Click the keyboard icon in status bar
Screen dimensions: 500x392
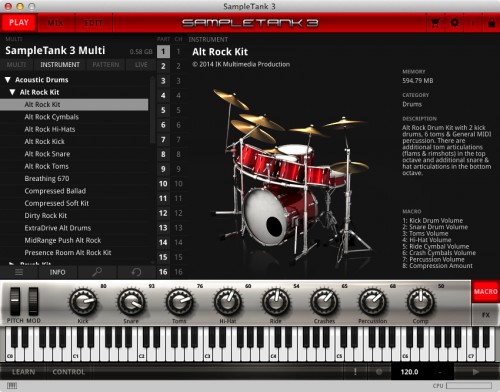click(12, 386)
